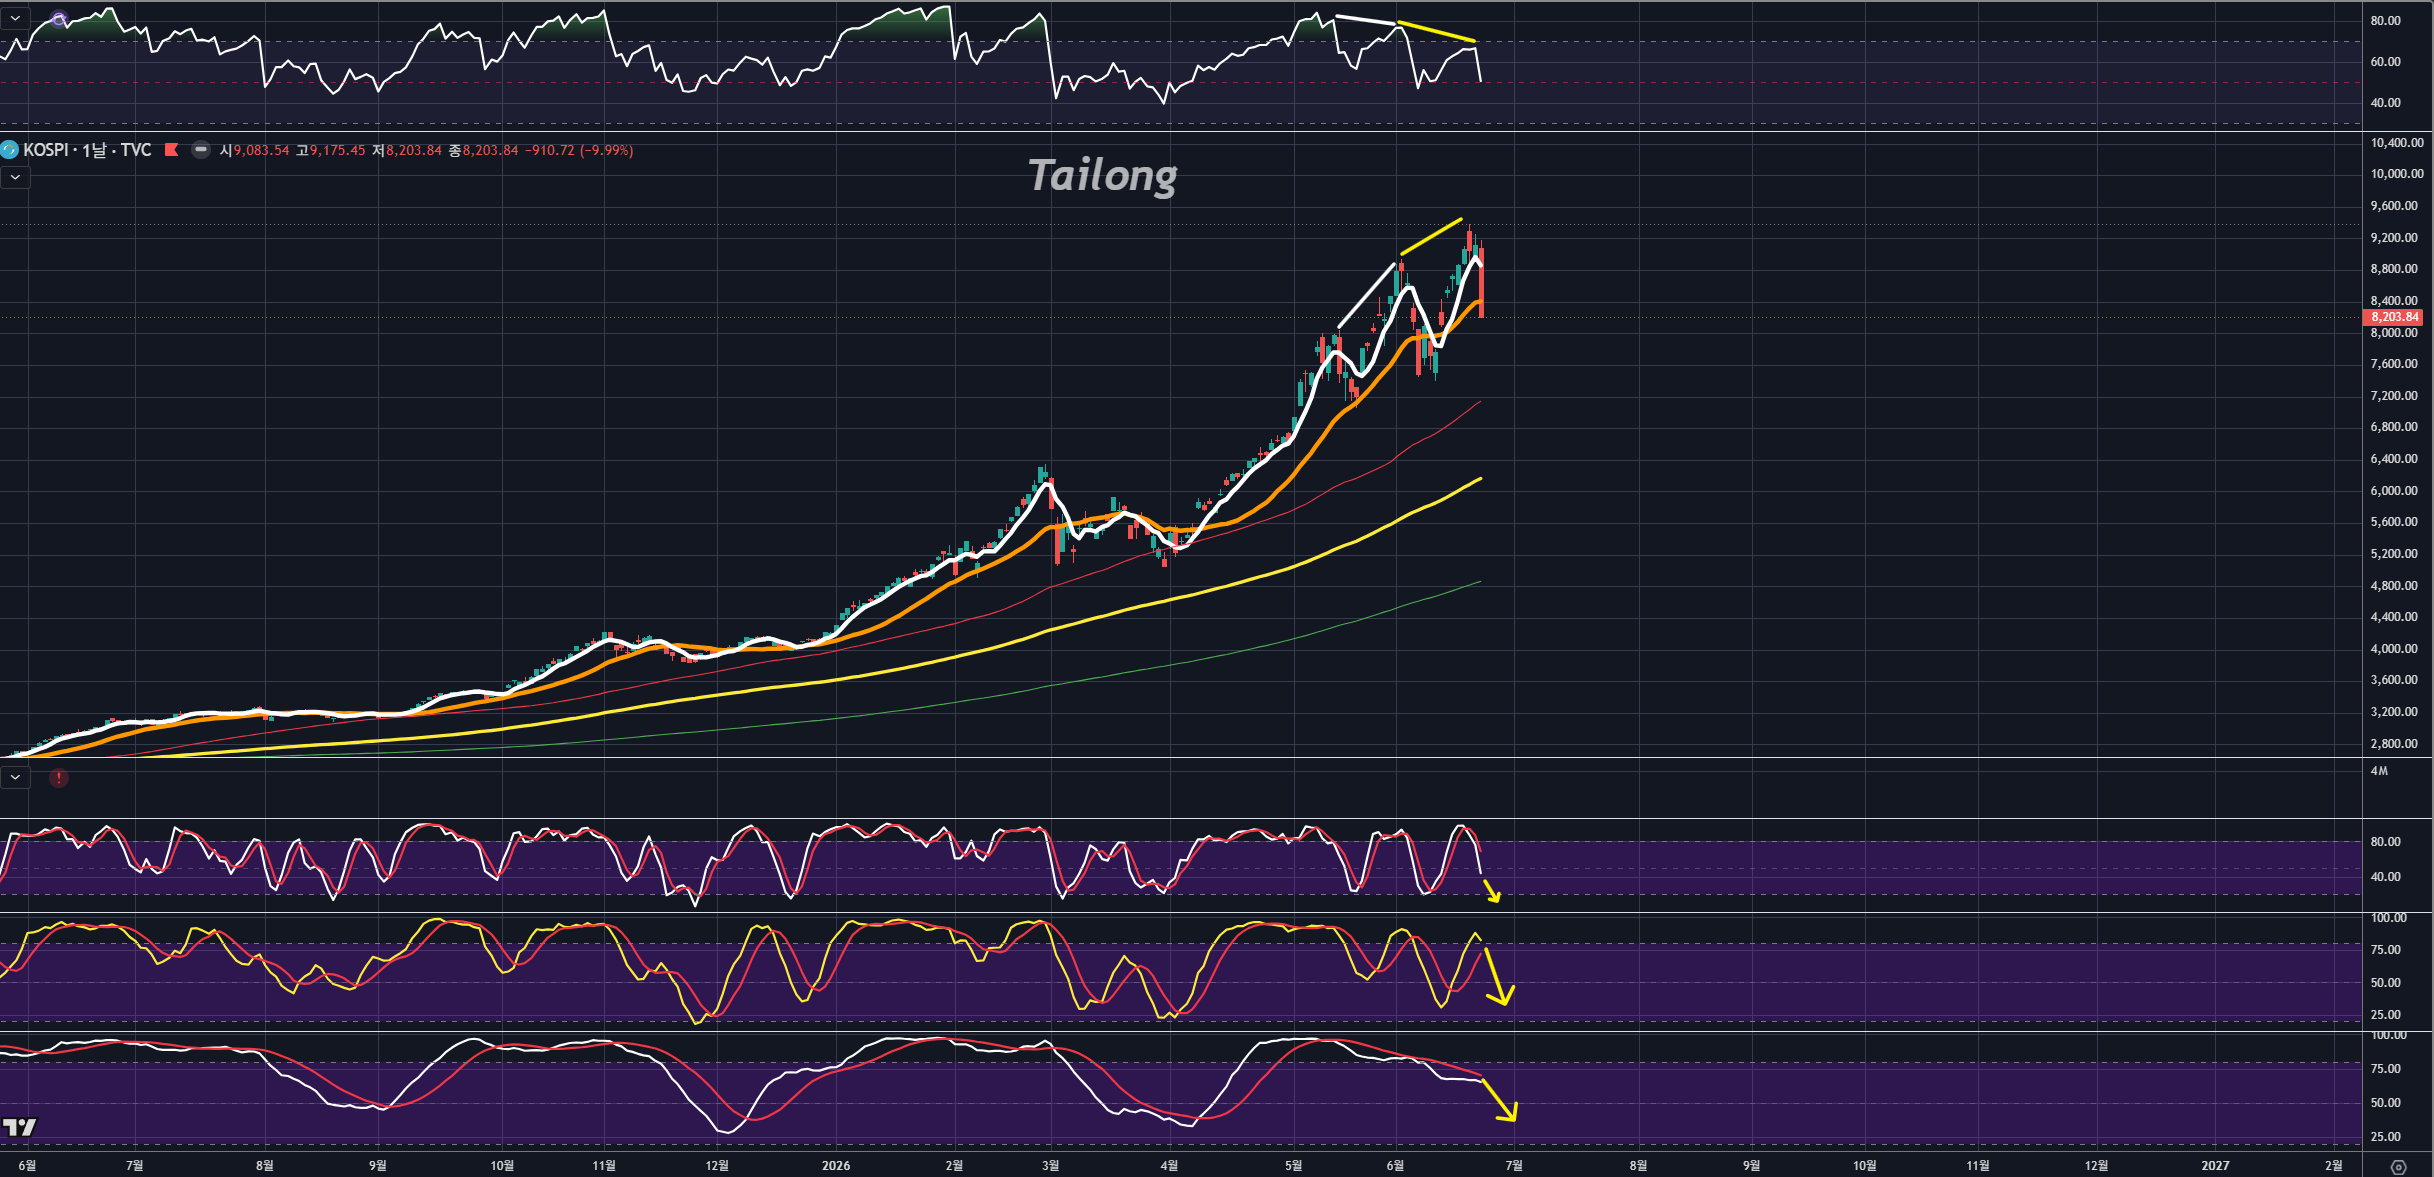Screen dimensions: 2434x1177
Task: Click the KOSPI symbol logo icon
Action: (10, 150)
